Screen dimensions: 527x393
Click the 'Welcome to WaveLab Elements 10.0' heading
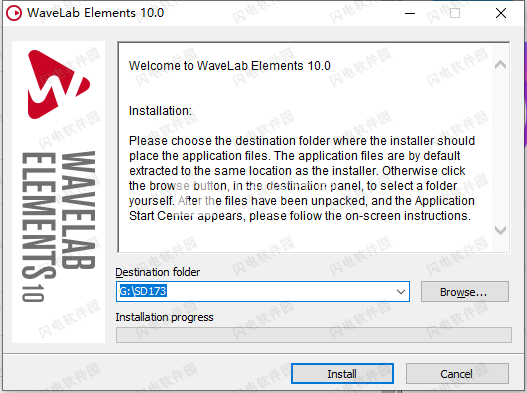(x=230, y=66)
